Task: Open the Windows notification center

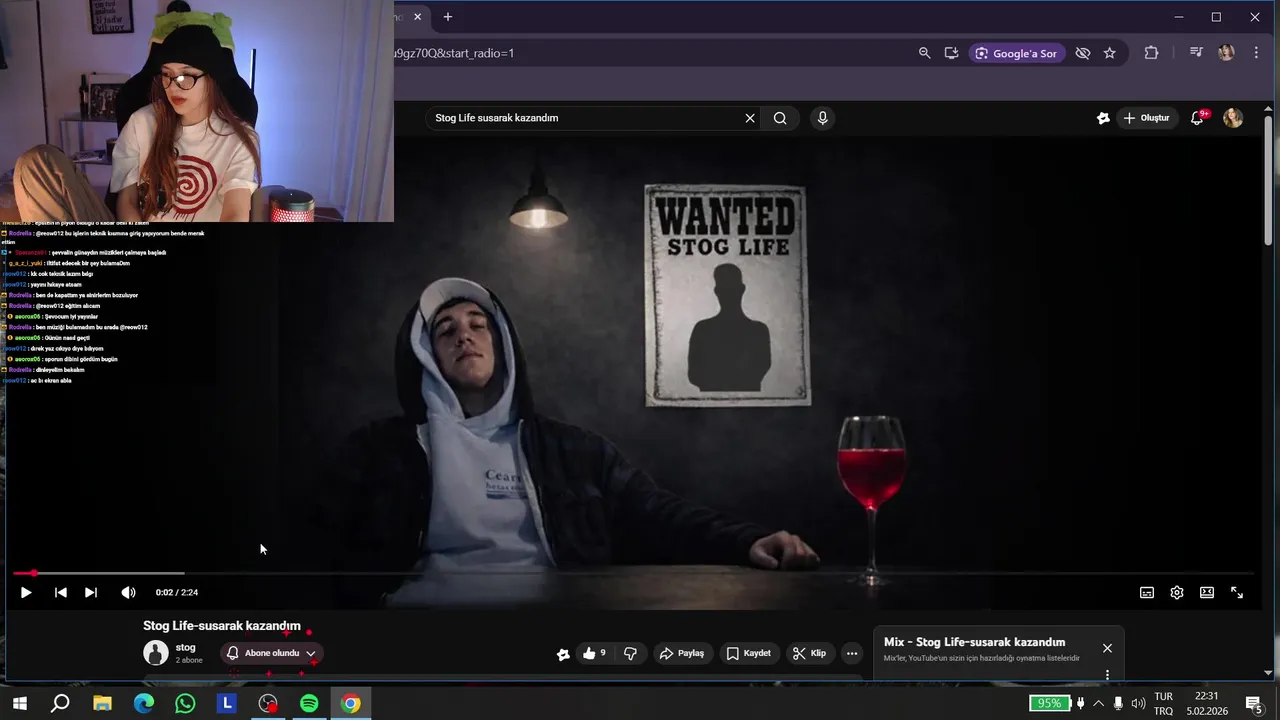Action: 1254,703
